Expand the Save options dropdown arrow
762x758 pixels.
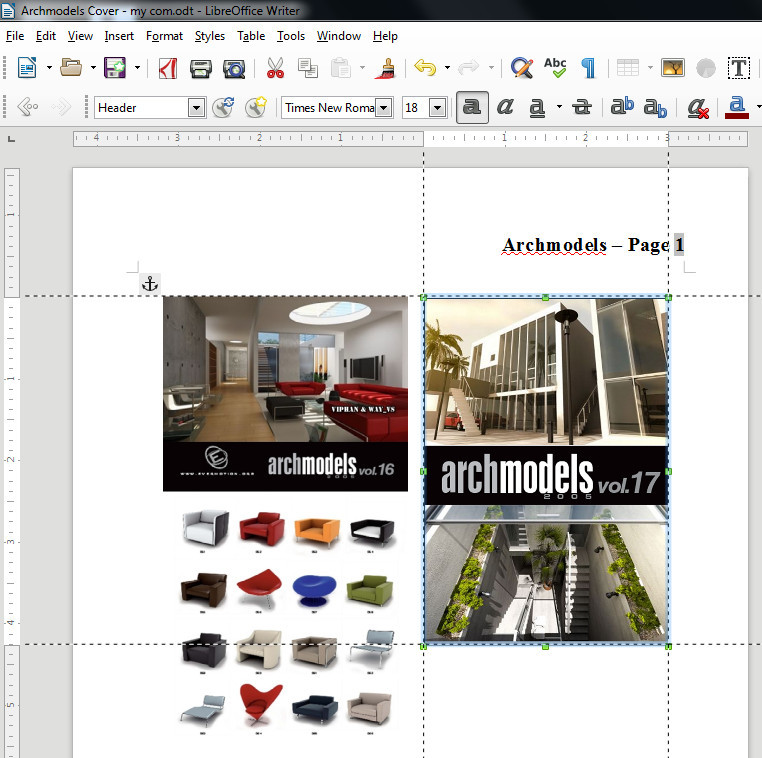tap(138, 68)
